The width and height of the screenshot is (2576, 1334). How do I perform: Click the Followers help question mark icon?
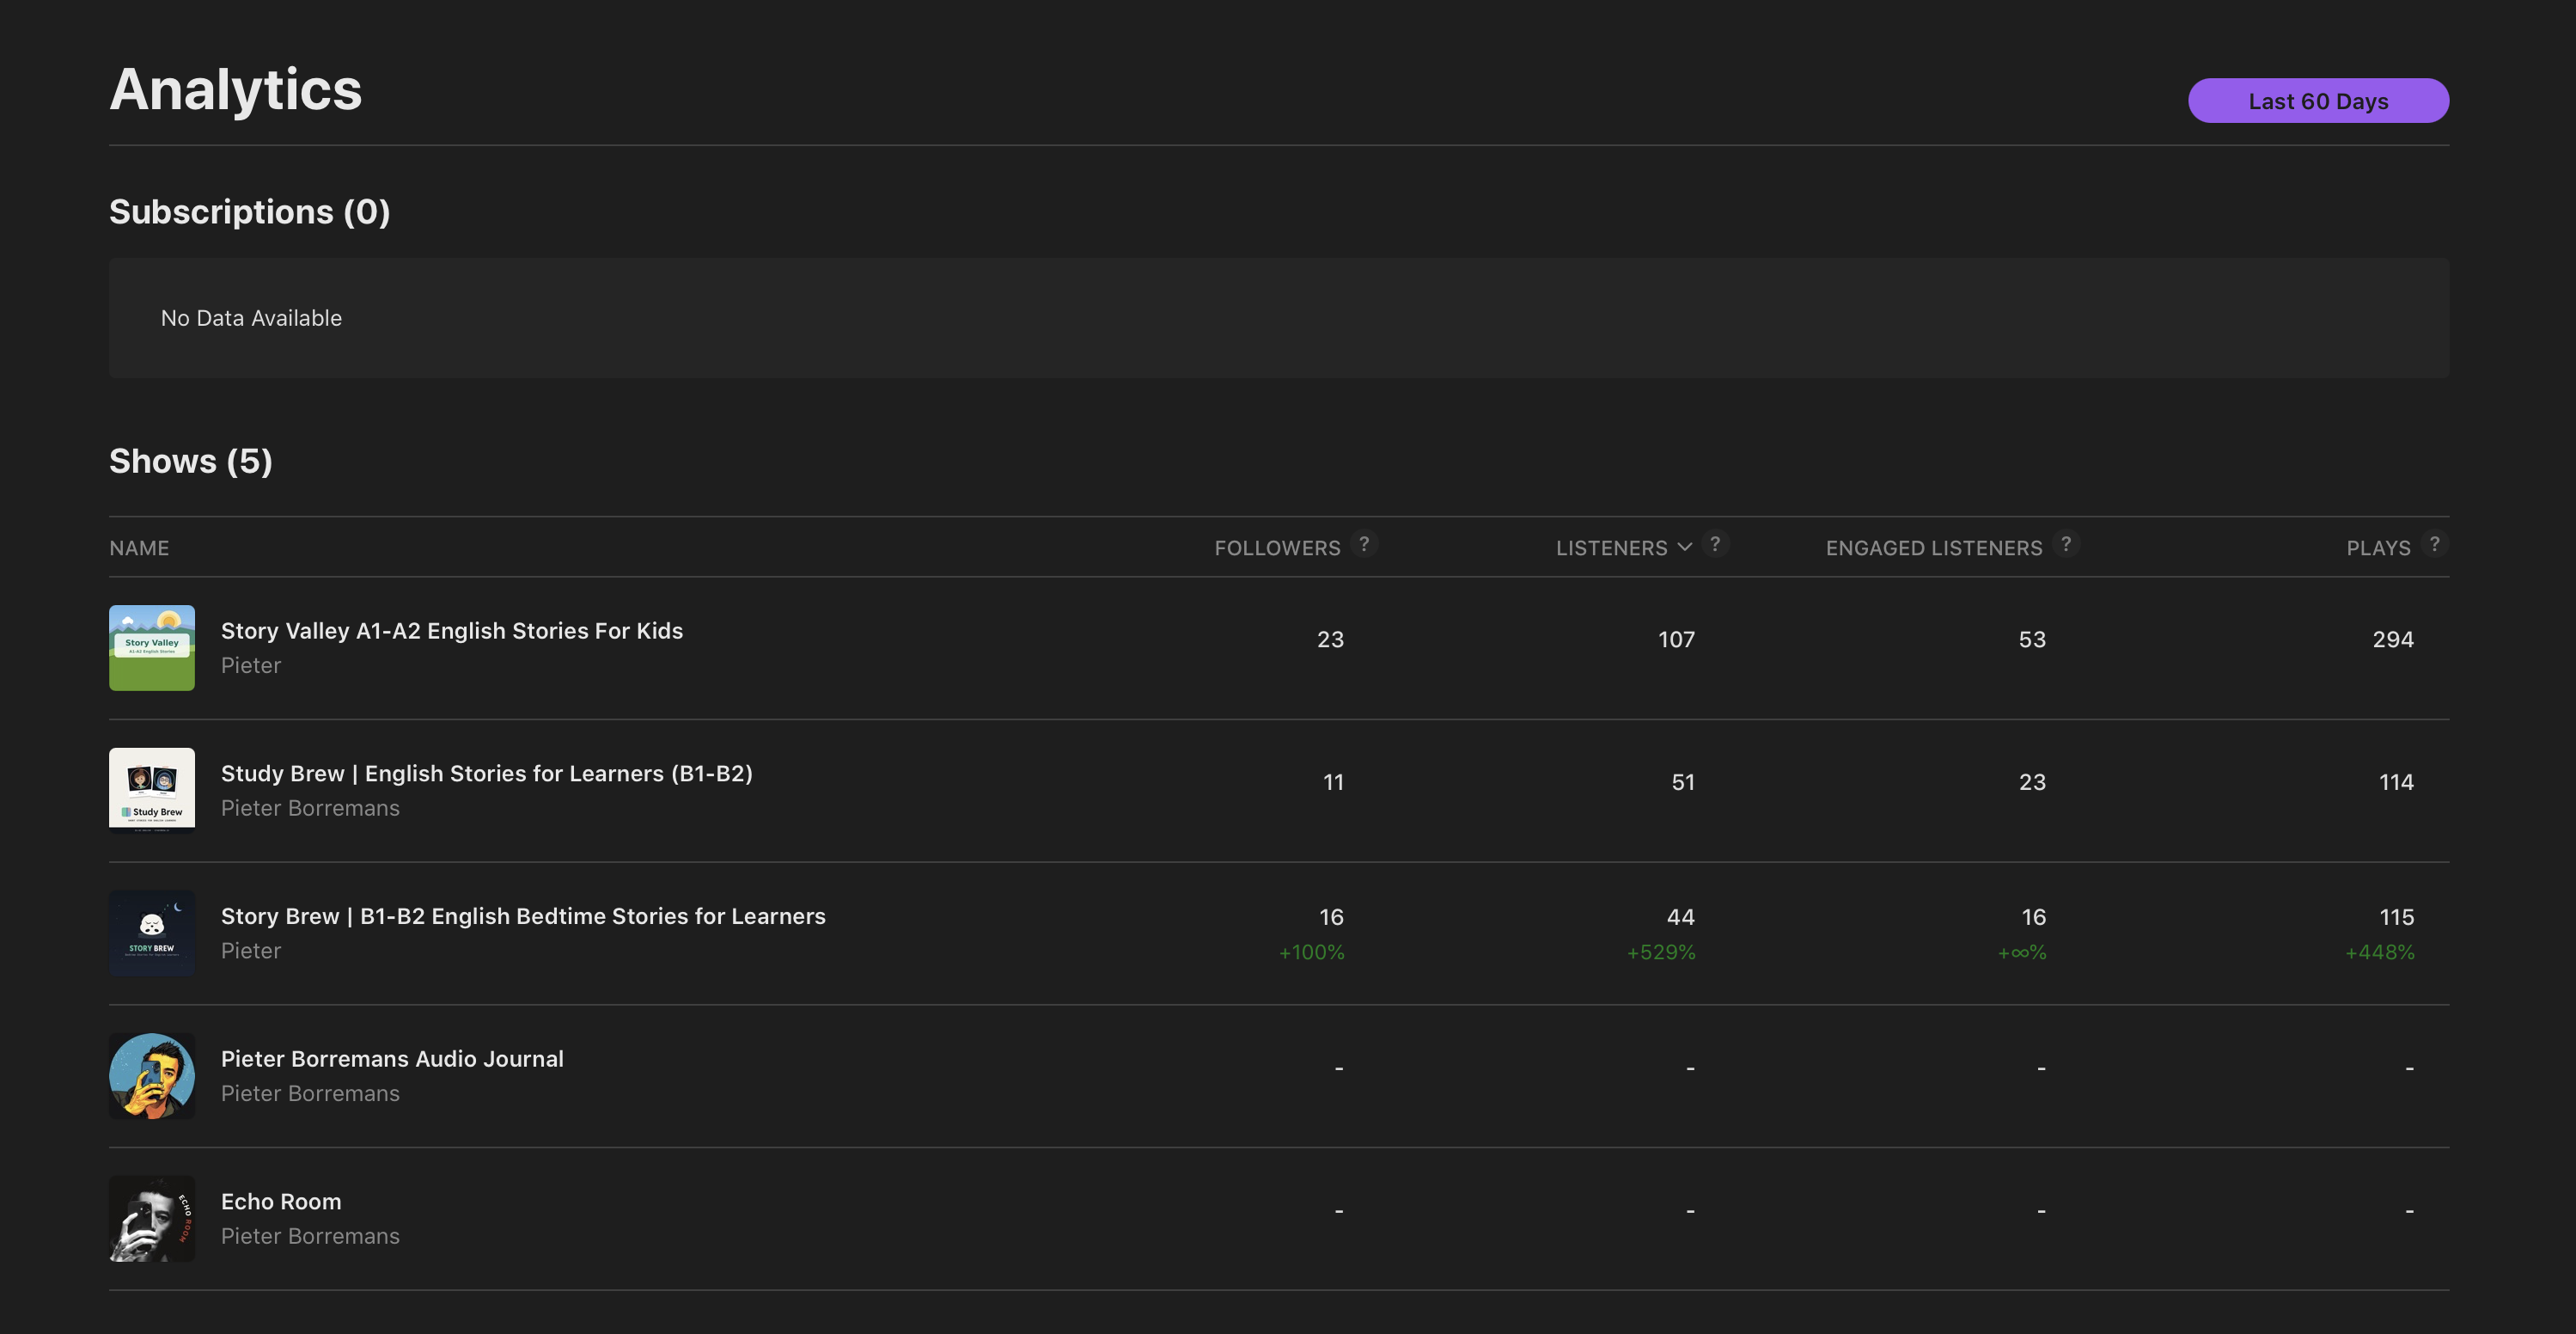point(1364,543)
